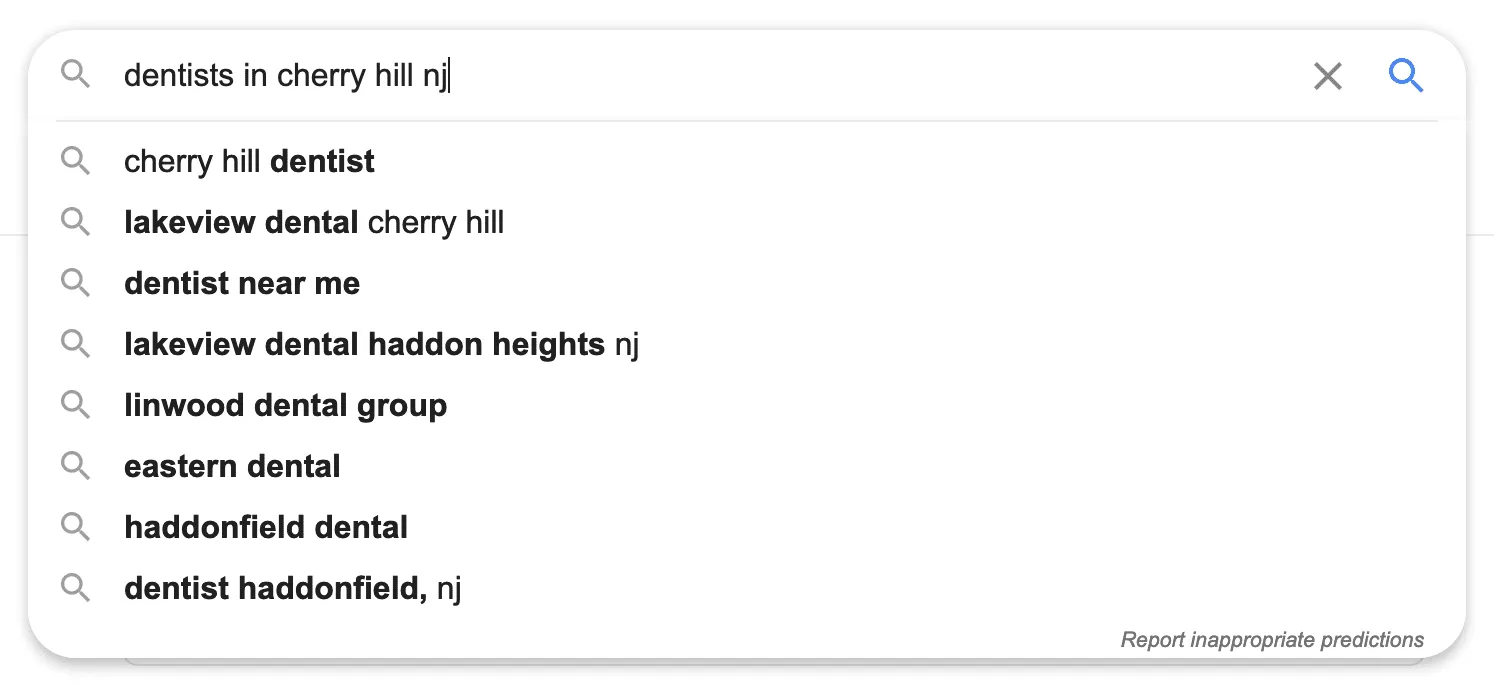The width and height of the screenshot is (1494, 692).
Task: Choose the 'dentist near me' suggestion
Action: coord(242,283)
